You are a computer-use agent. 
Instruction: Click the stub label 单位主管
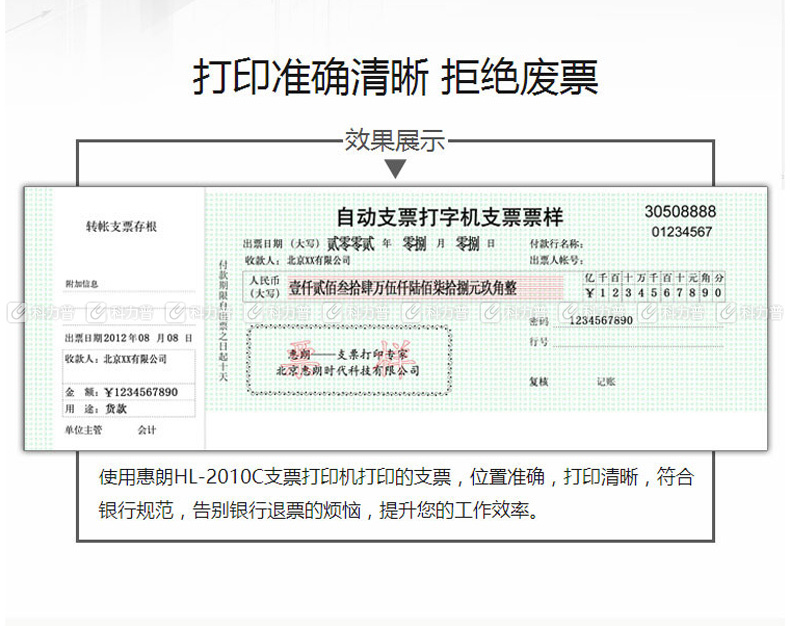click(83, 430)
